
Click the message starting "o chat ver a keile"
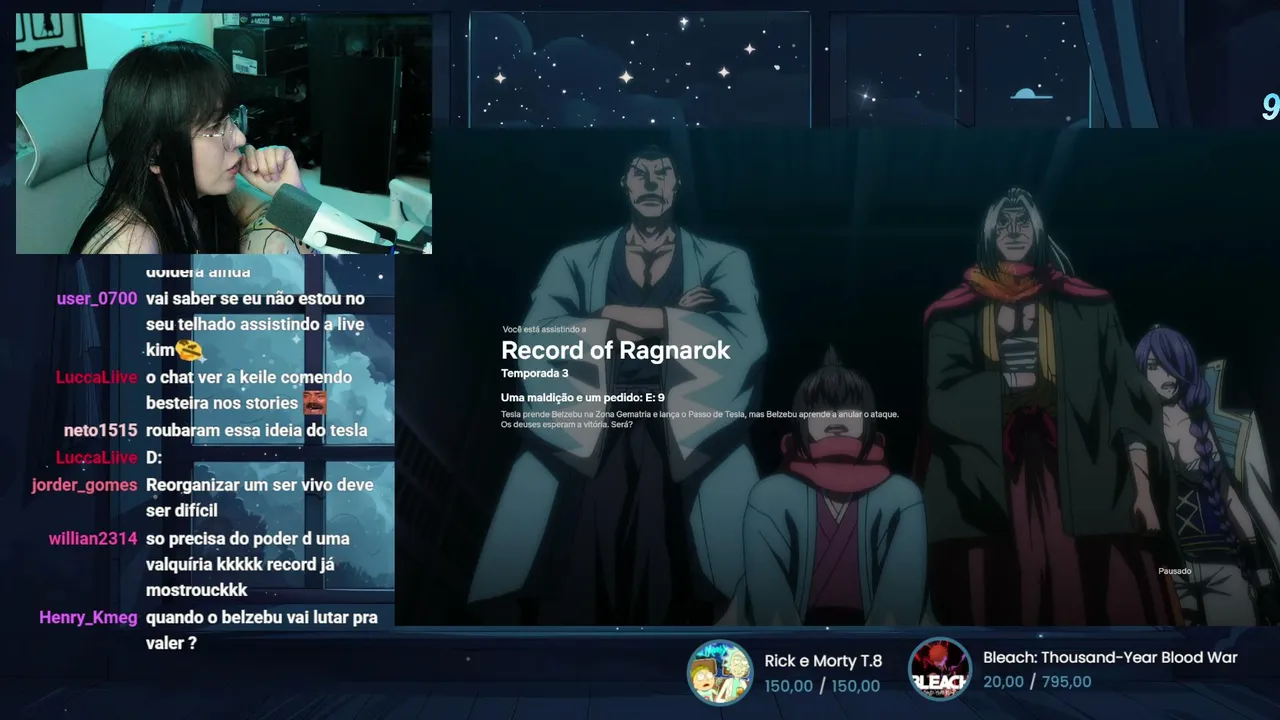coord(249,390)
